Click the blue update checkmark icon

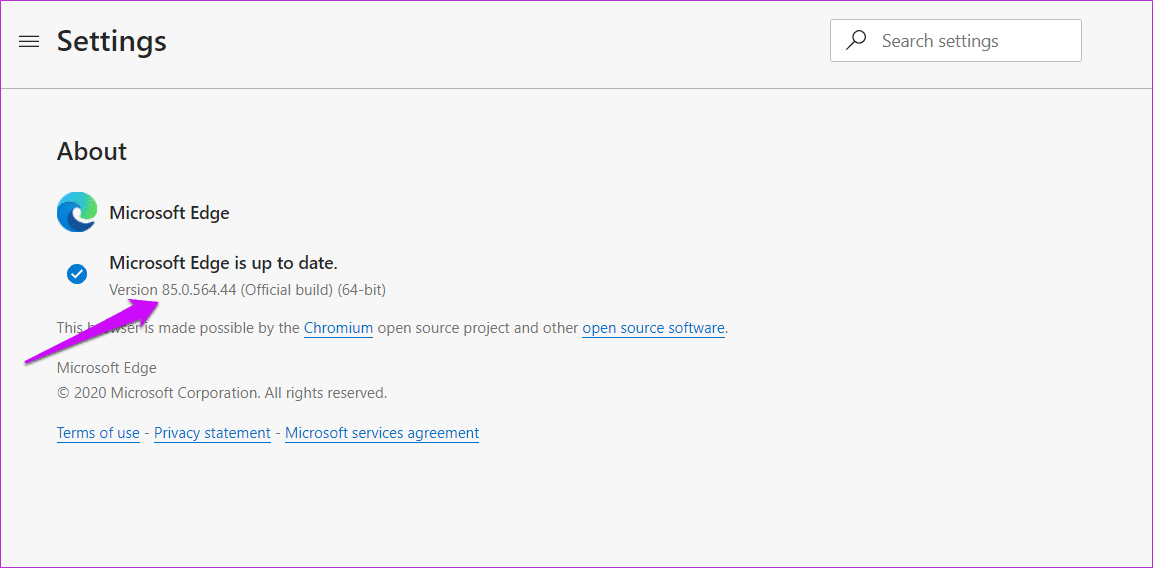point(76,274)
